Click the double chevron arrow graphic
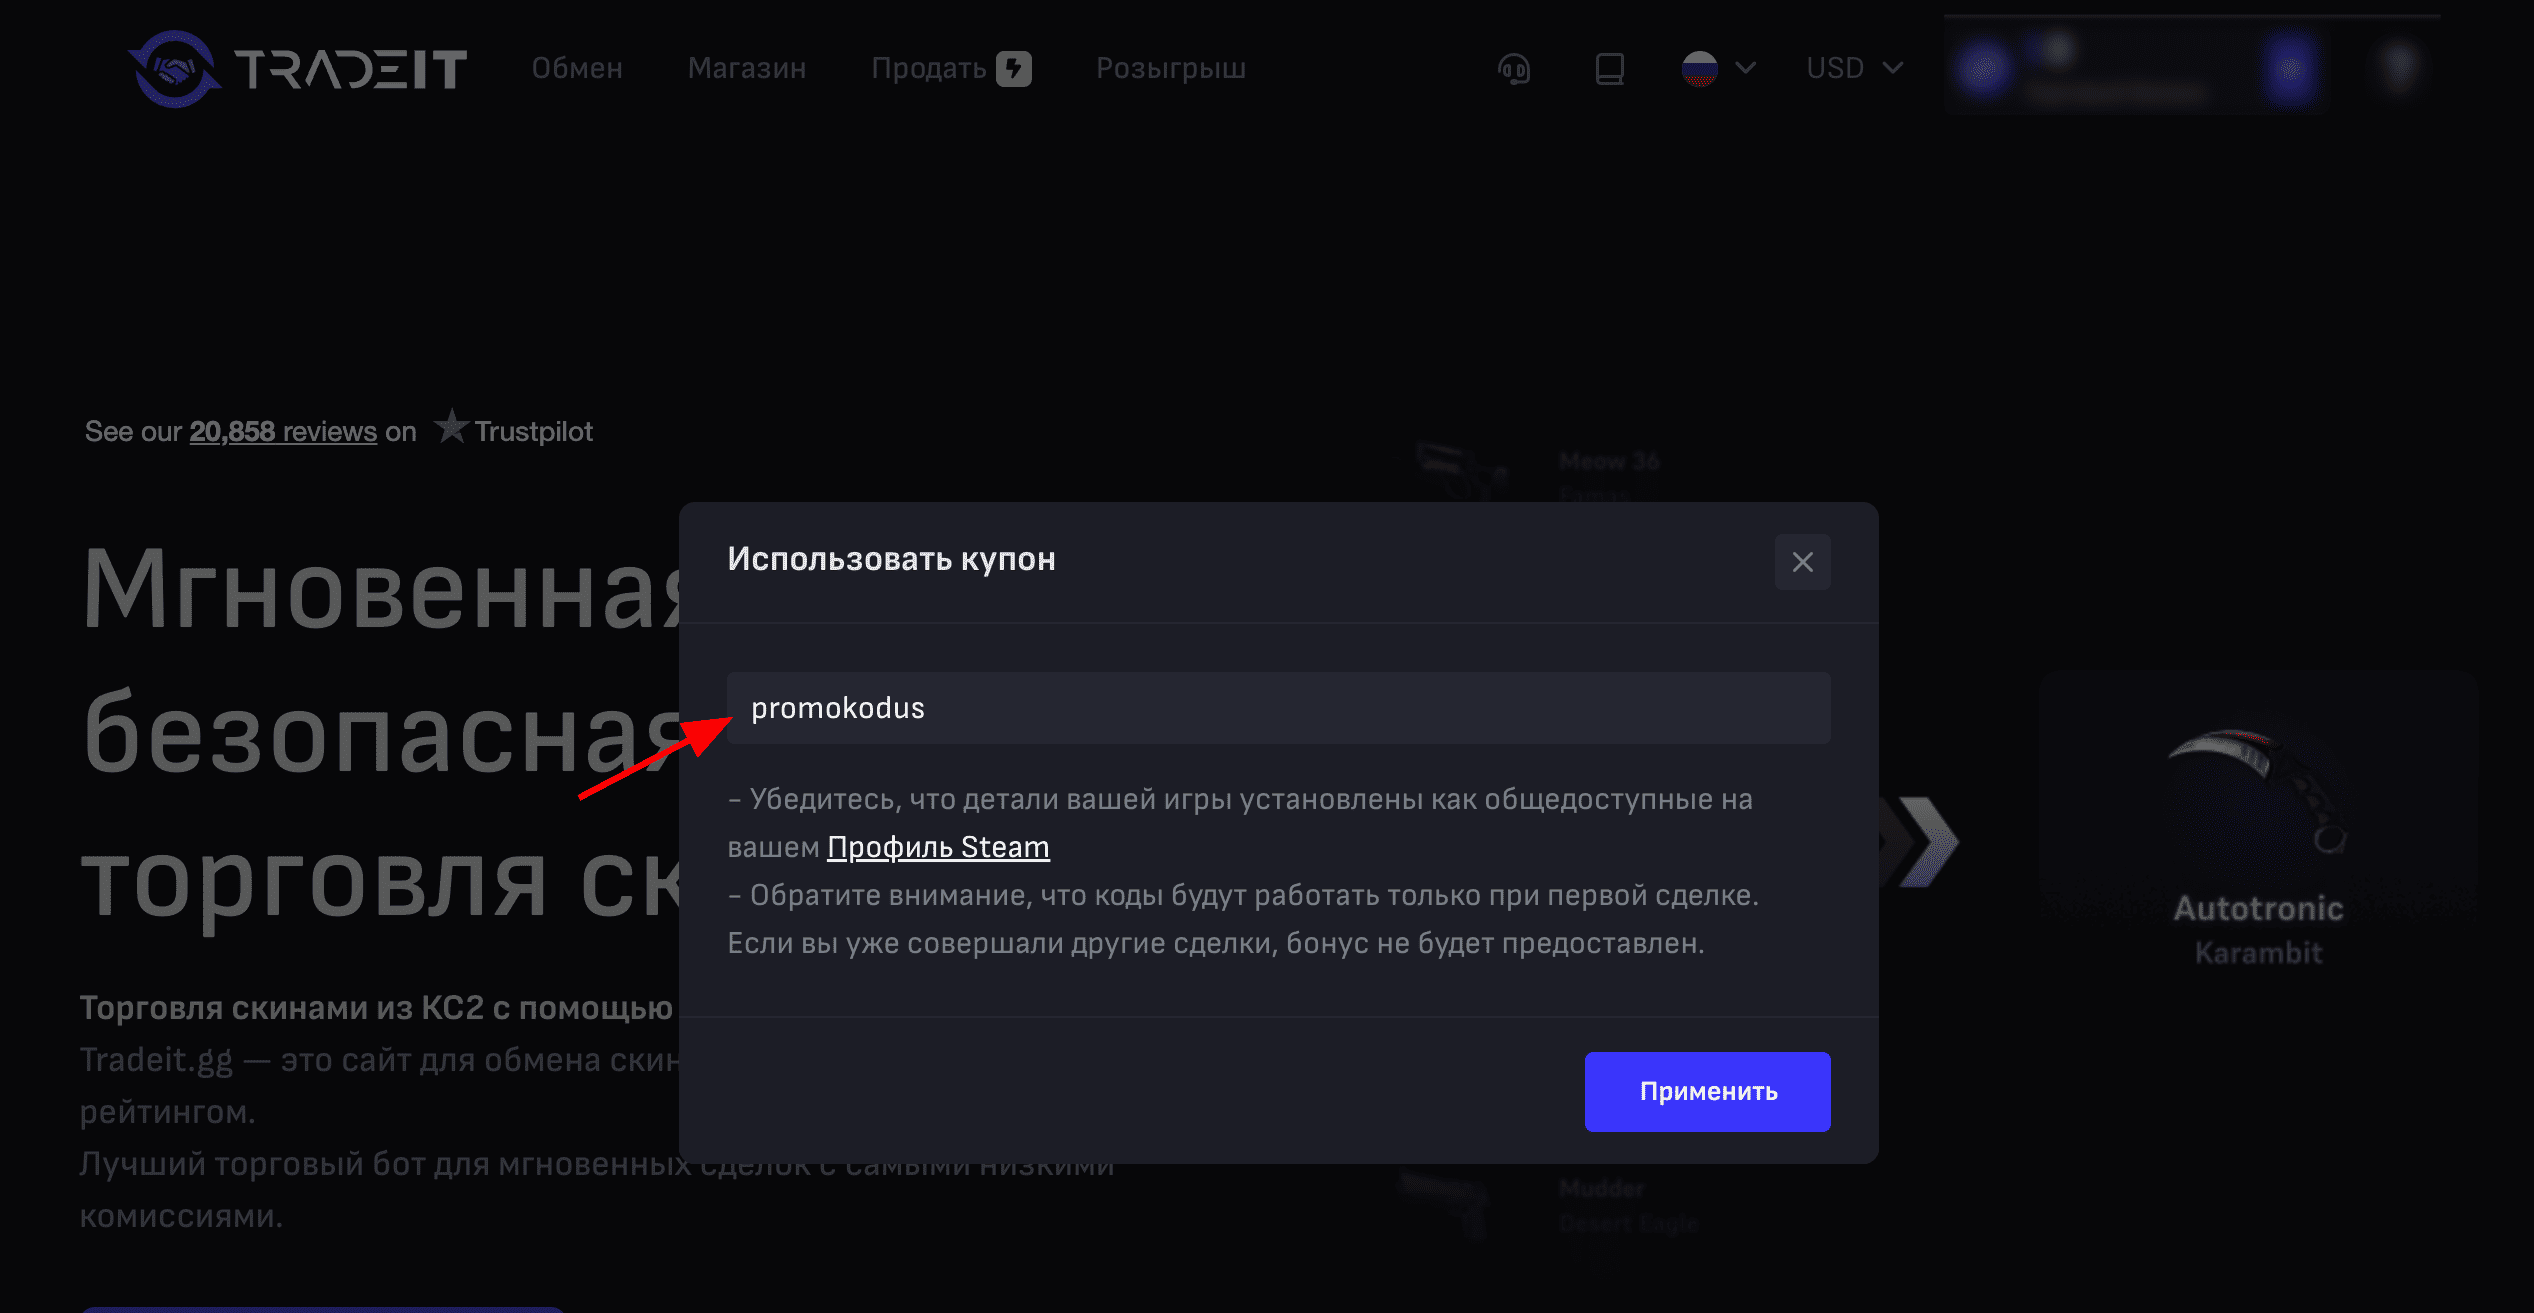Image resolution: width=2534 pixels, height=1313 pixels. [1921, 841]
